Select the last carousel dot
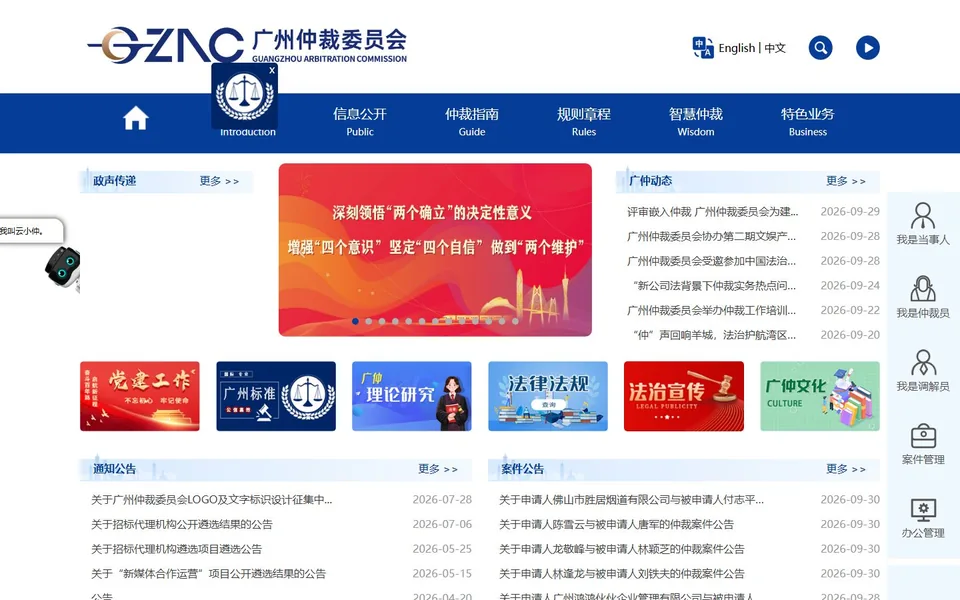Image resolution: width=960 pixels, height=600 pixels. (516, 321)
